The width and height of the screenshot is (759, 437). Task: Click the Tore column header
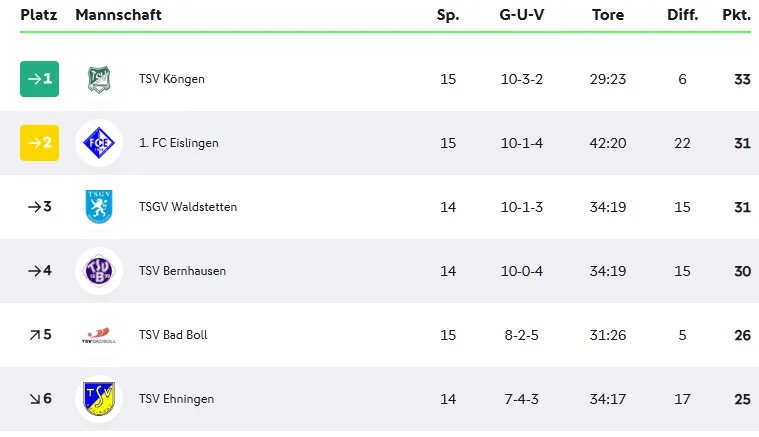click(x=608, y=15)
